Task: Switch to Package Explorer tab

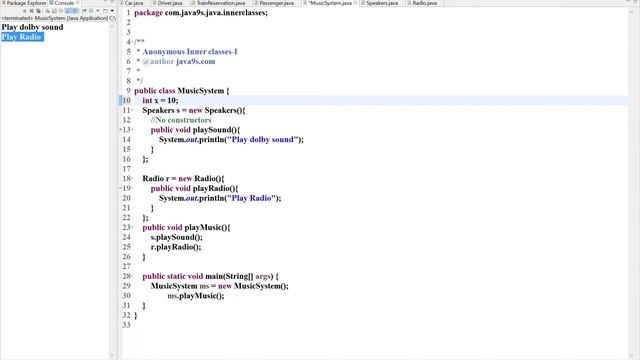Action: pos(24,3)
